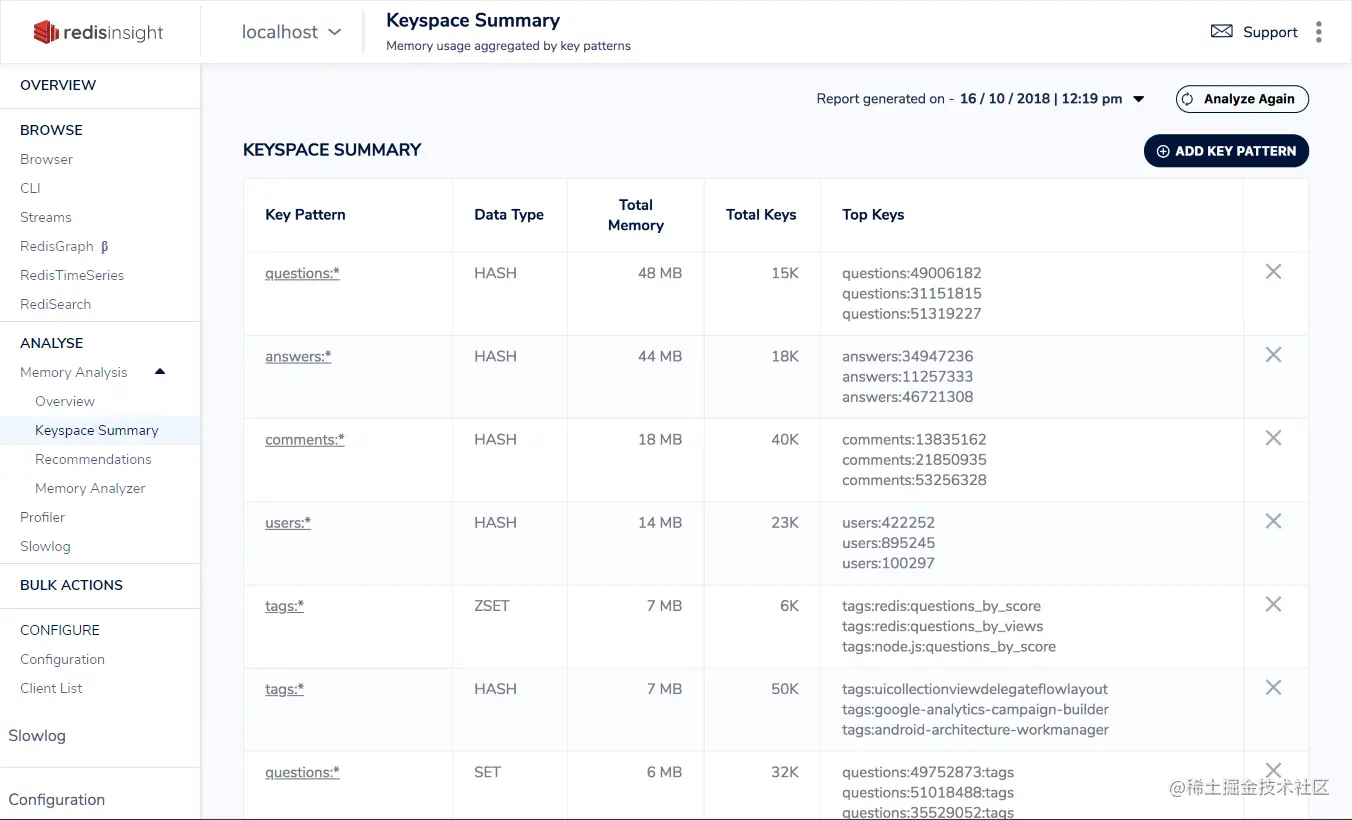Click the Top Keys column header
Screen dimensions: 1352x820
click(x=873, y=214)
